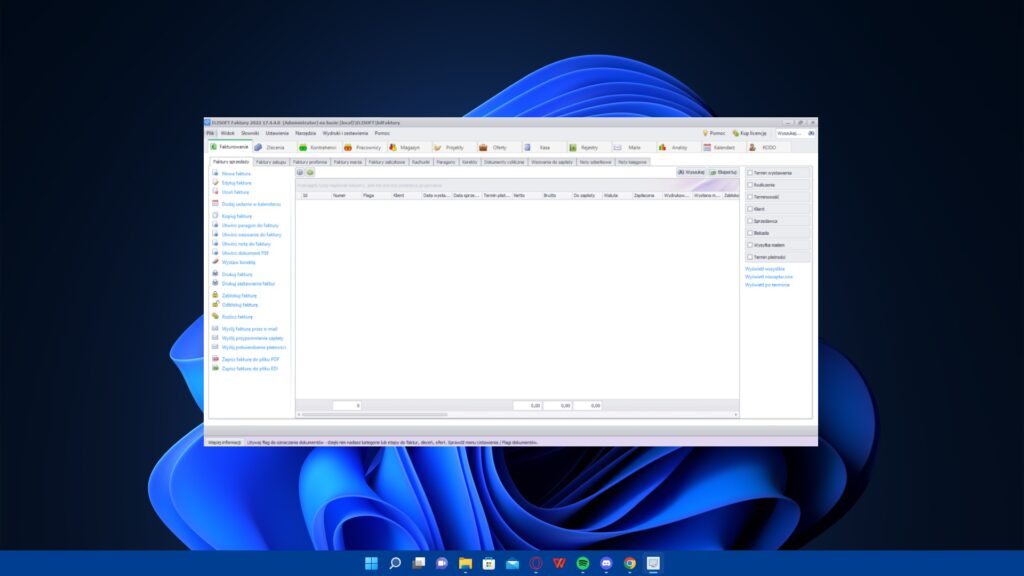Click the Wyświetl wszystkie link
The height and width of the screenshot is (576, 1024).
coord(765,269)
